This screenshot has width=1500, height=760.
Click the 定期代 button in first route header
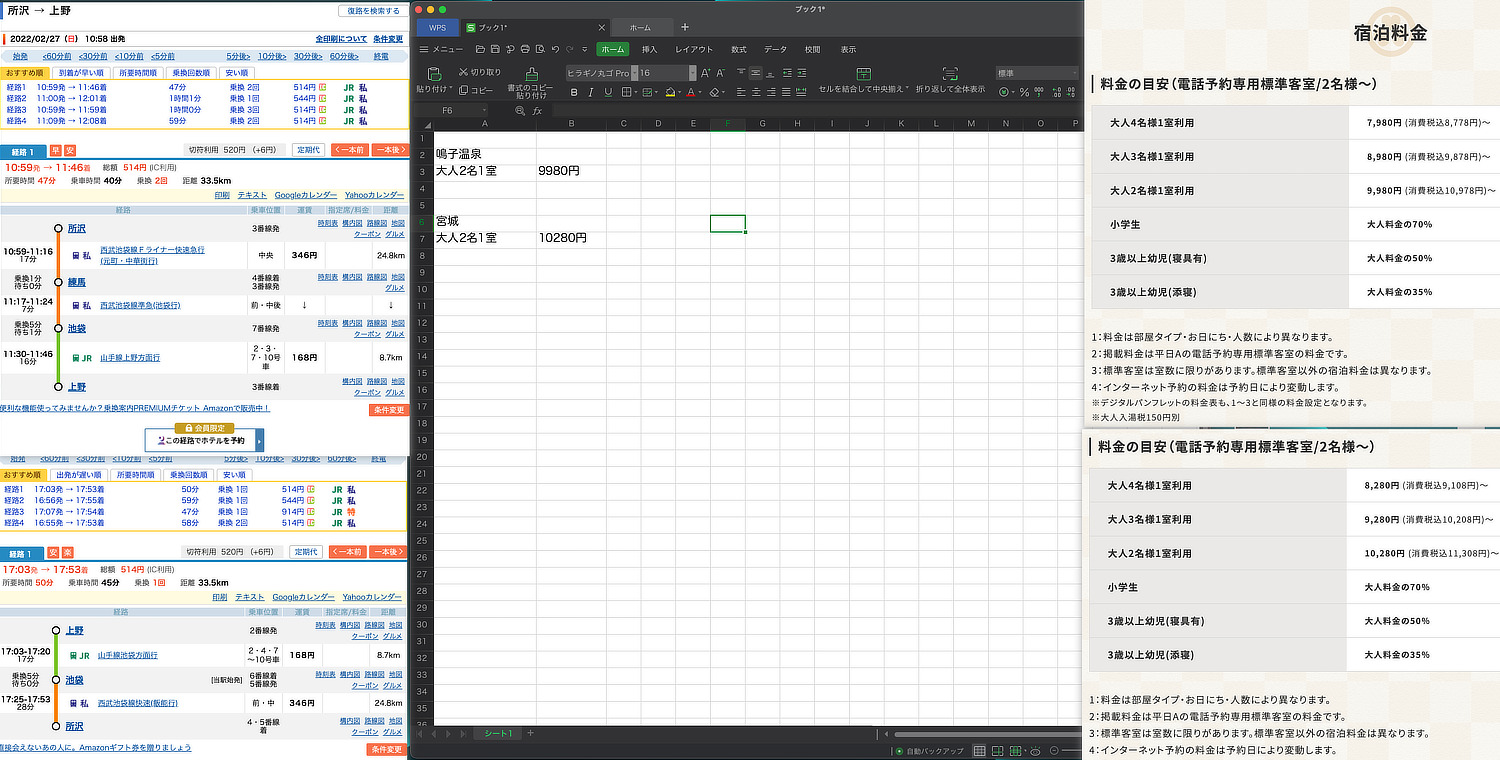point(308,149)
